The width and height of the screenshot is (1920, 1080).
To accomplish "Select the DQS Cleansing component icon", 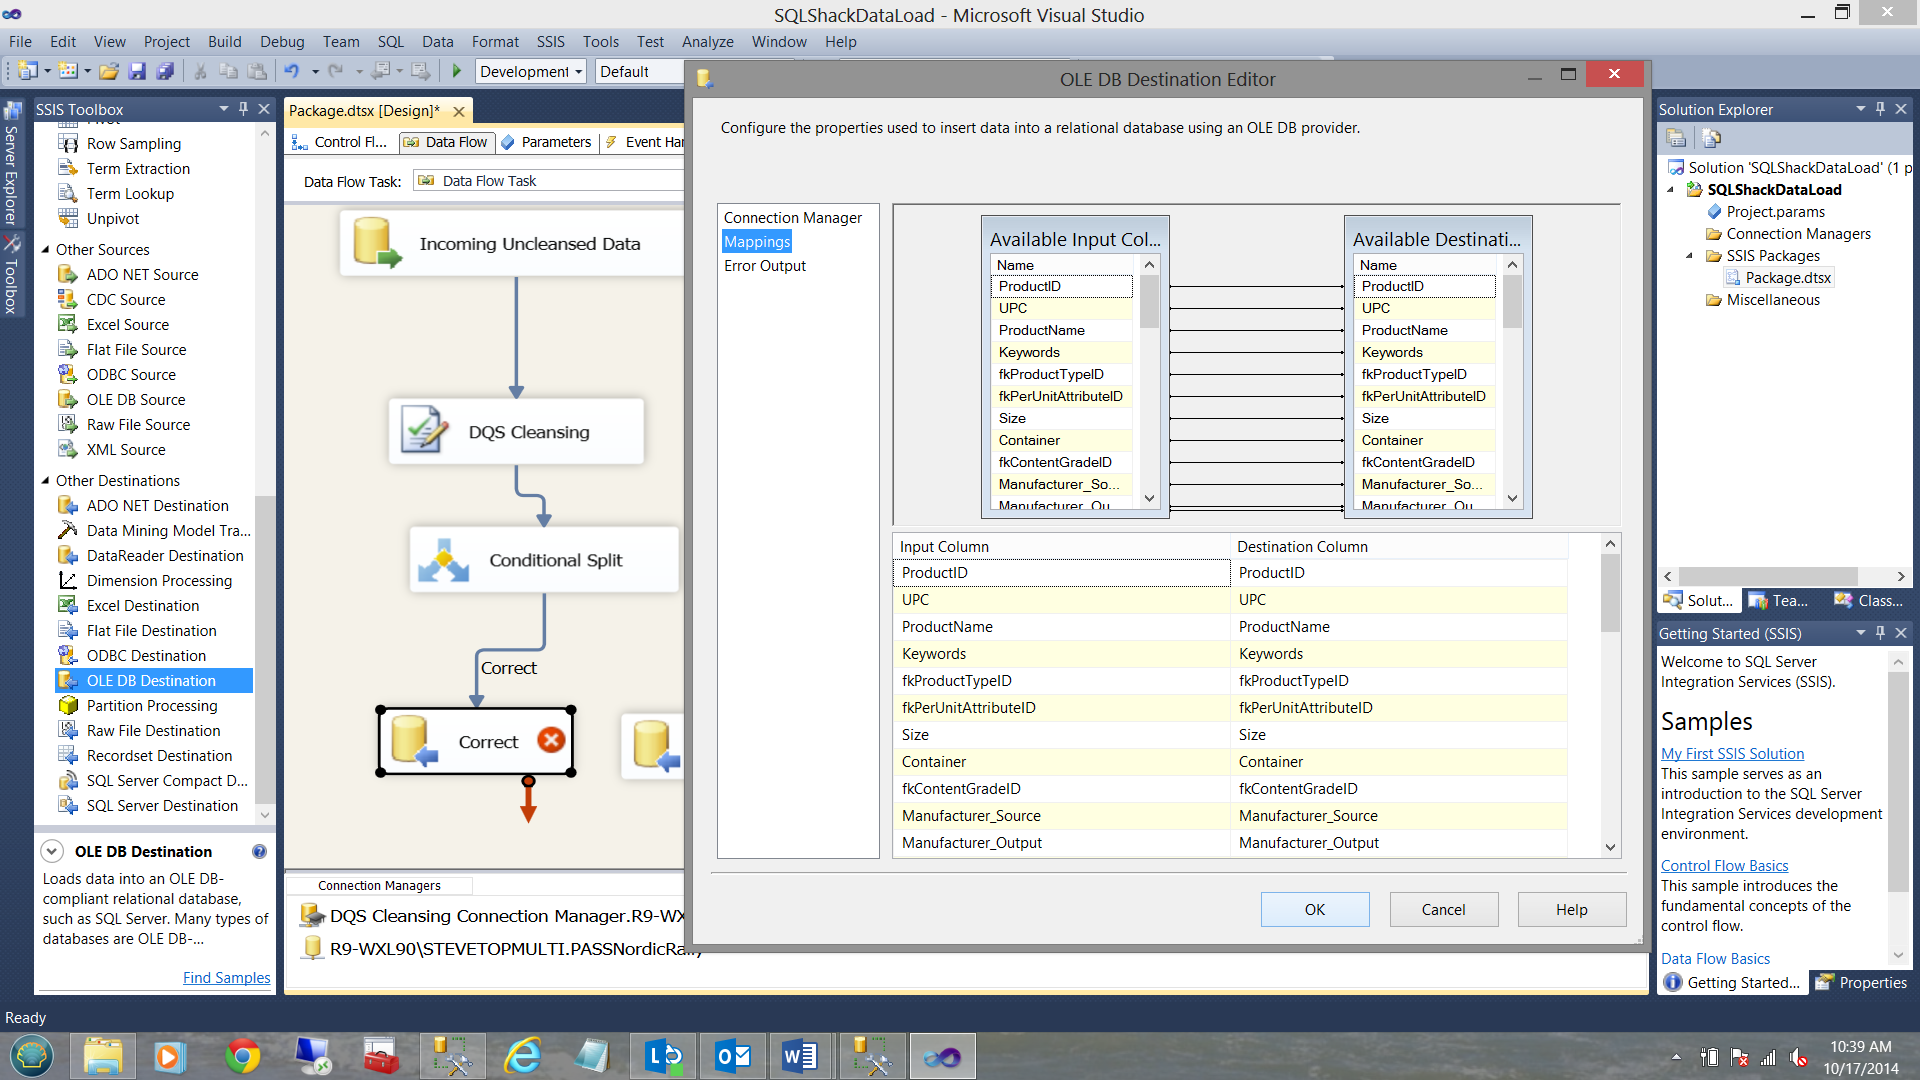I will [424, 431].
